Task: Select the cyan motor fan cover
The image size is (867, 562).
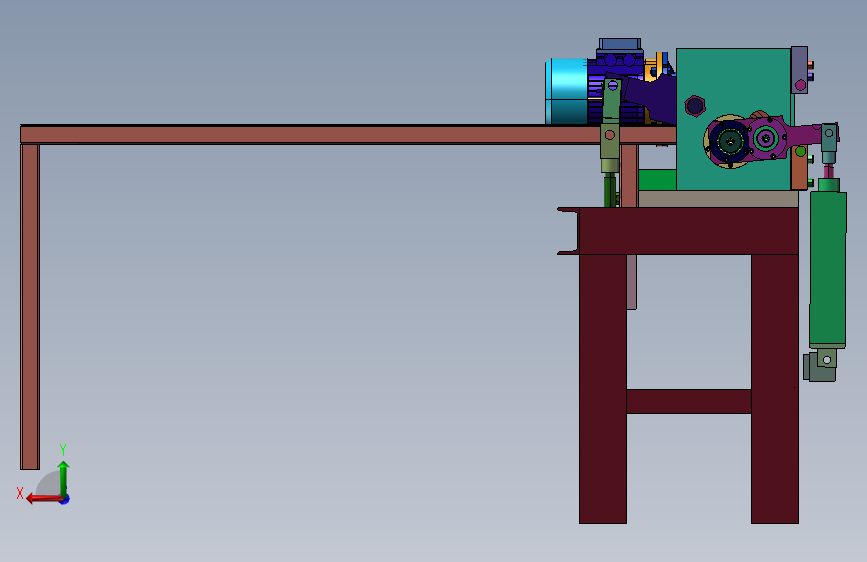Action: pyautogui.click(x=566, y=92)
